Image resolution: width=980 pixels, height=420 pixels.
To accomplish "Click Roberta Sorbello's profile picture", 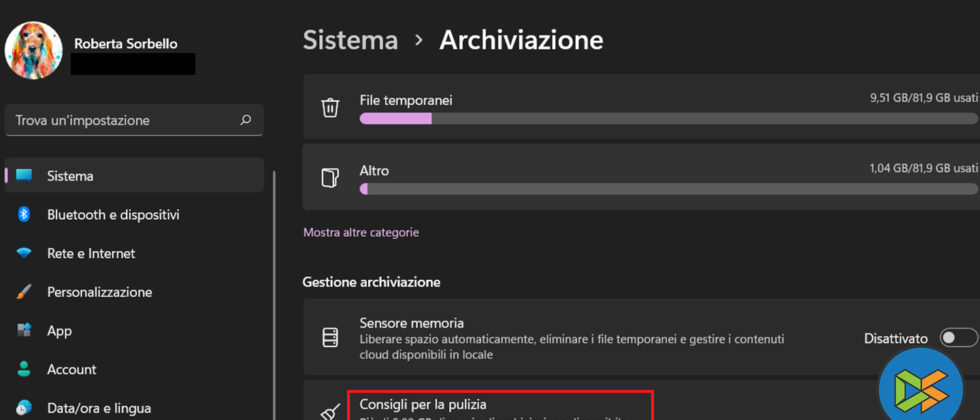I will click(35, 51).
